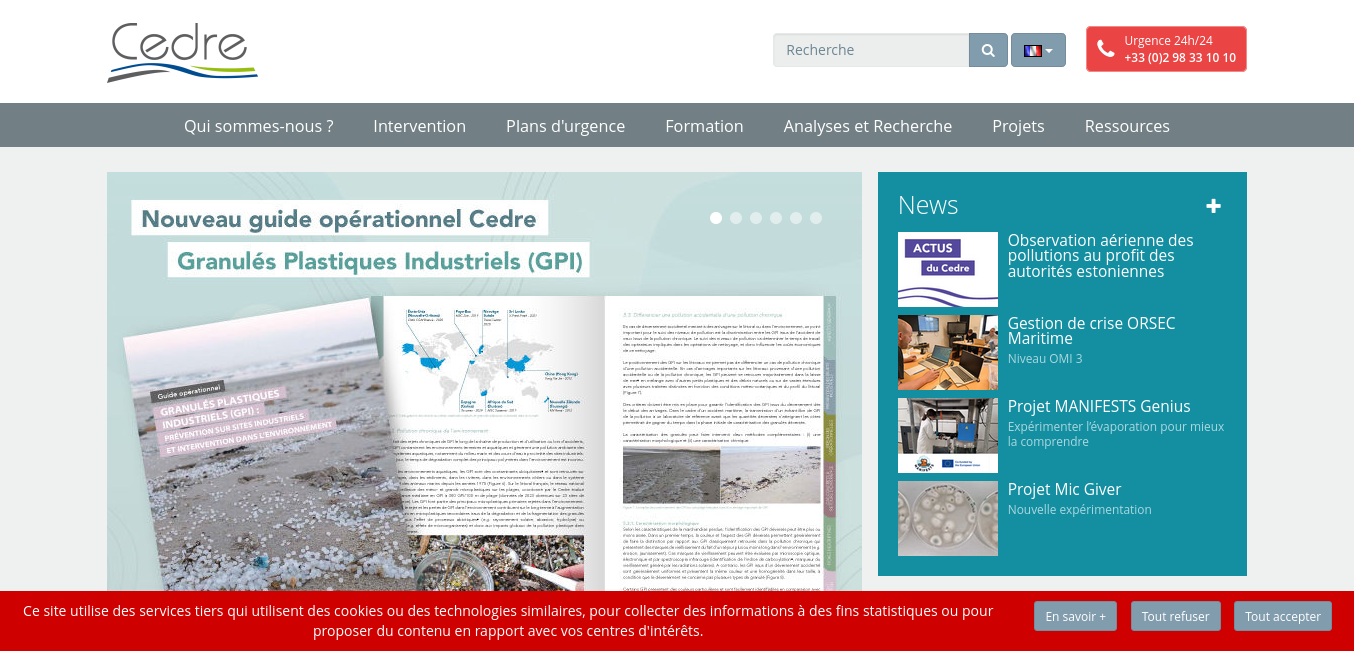This screenshot has height=651, width=1366.
Task: Click the Cedre logo
Action: 183,52
